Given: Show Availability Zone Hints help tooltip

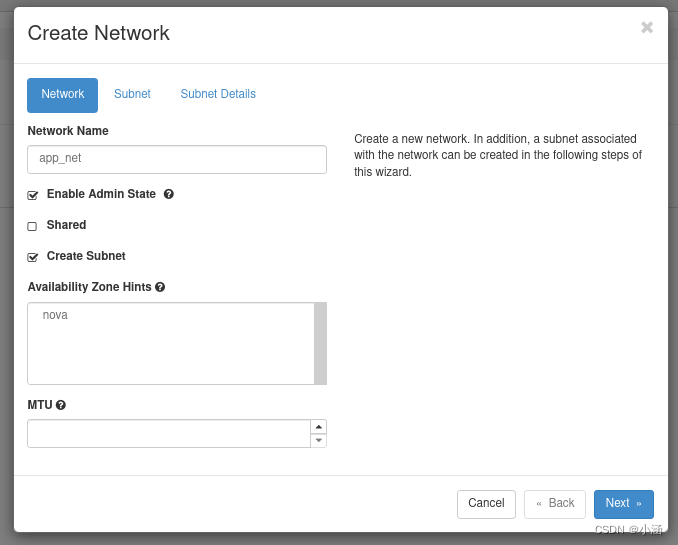Looking at the screenshot, I should tap(160, 287).
